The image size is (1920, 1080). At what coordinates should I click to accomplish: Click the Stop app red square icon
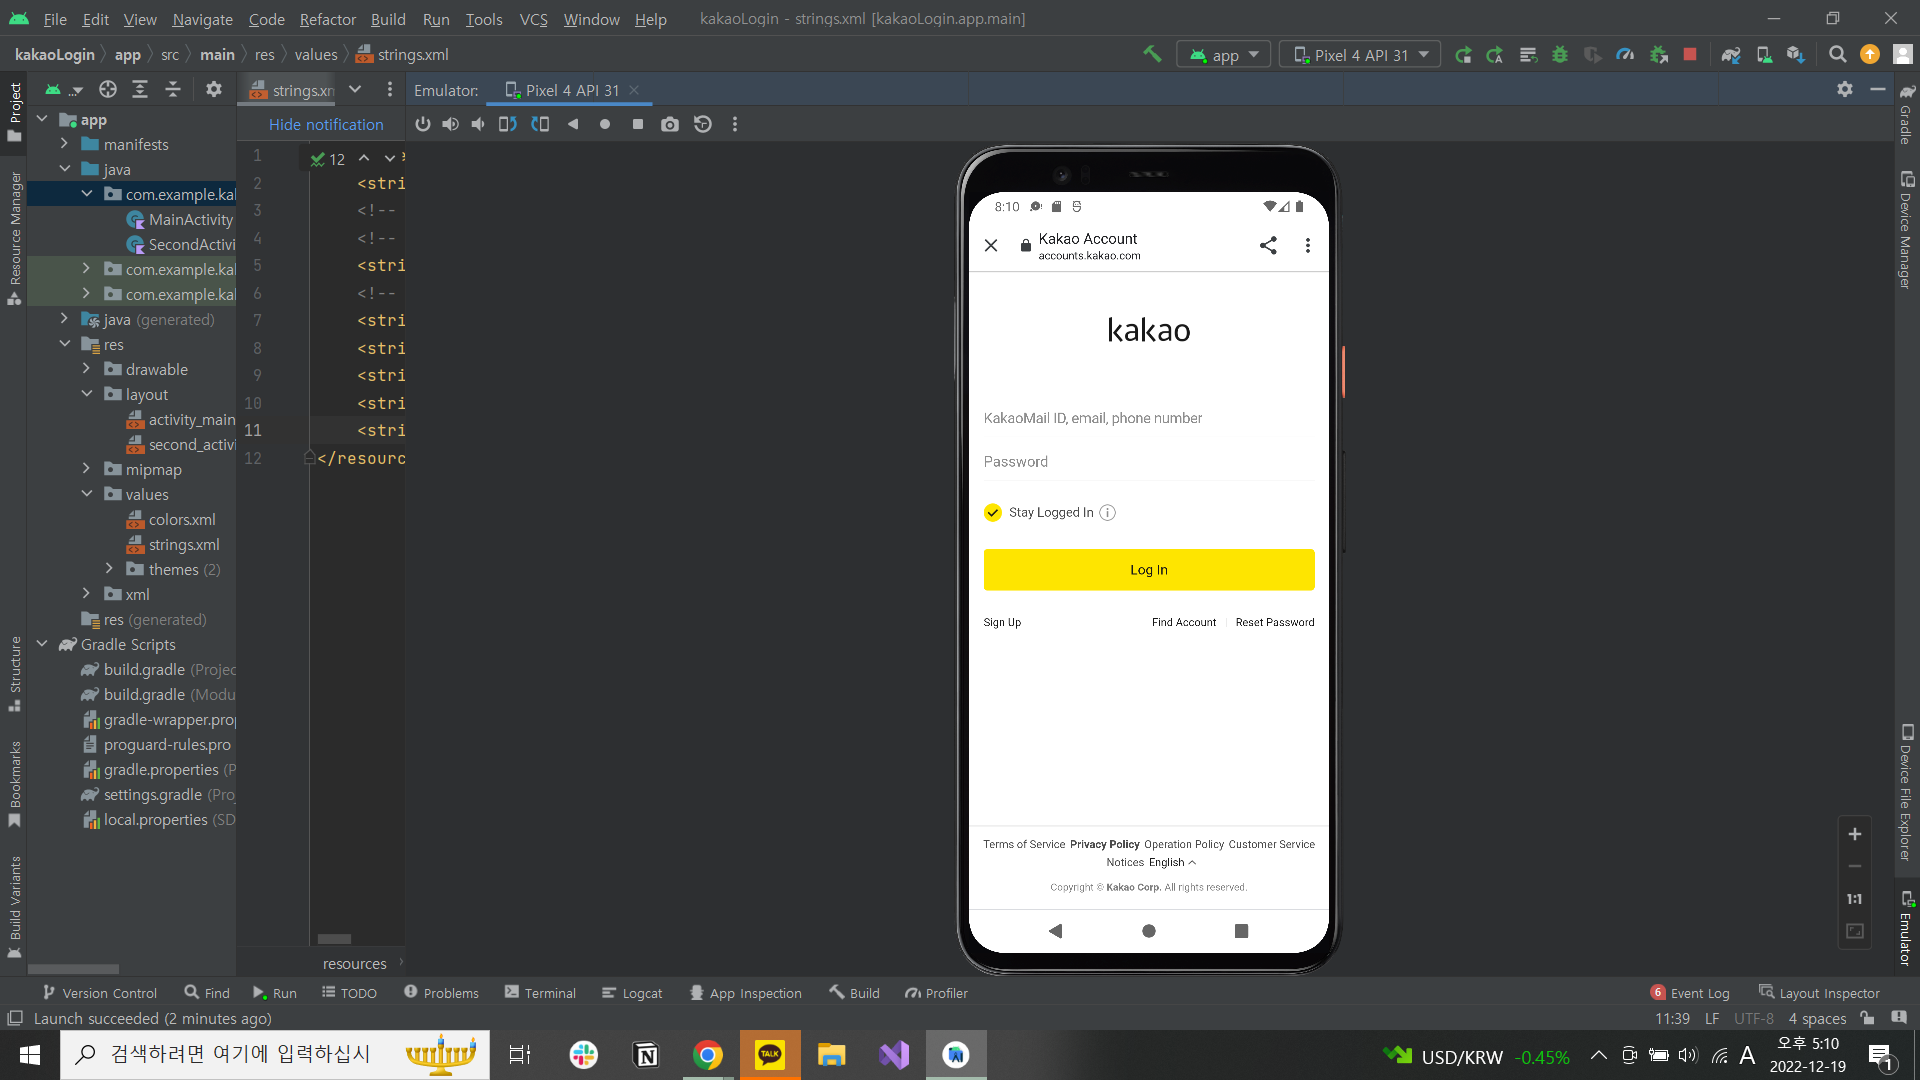click(x=1690, y=54)
